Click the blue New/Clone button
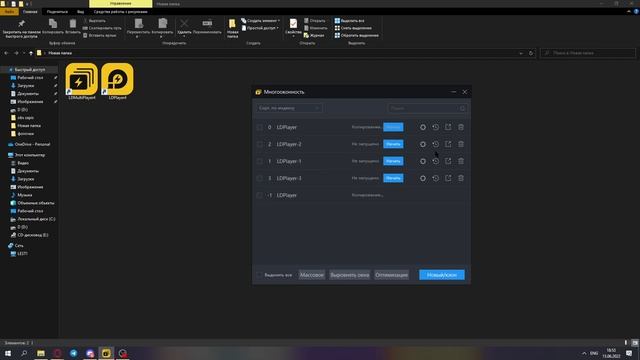640x360 pixels. tap(442, 275)
